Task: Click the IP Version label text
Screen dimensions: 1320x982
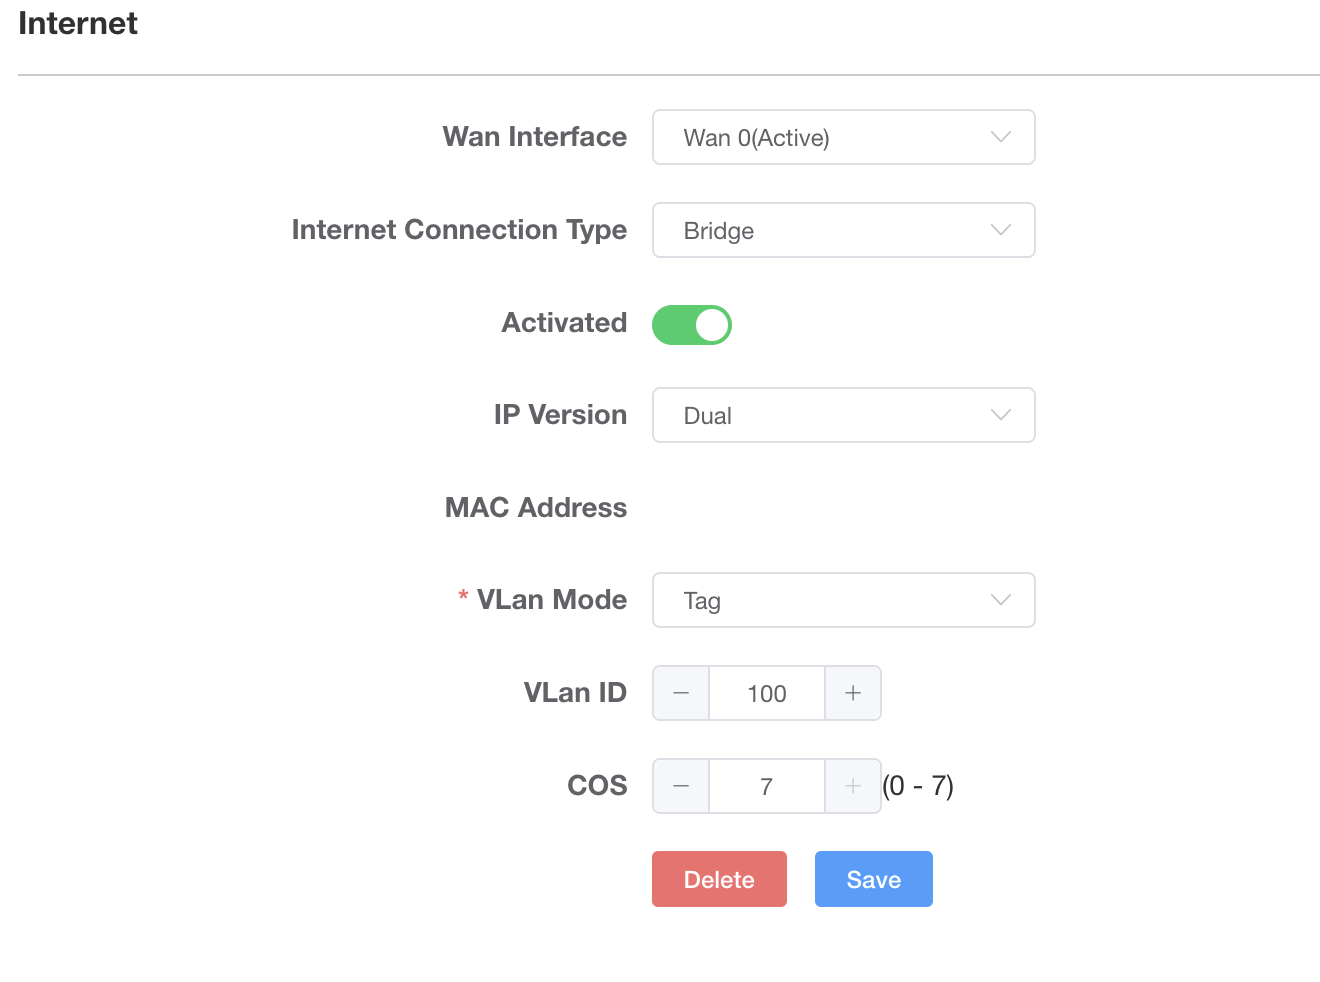Action: point(560,415)
